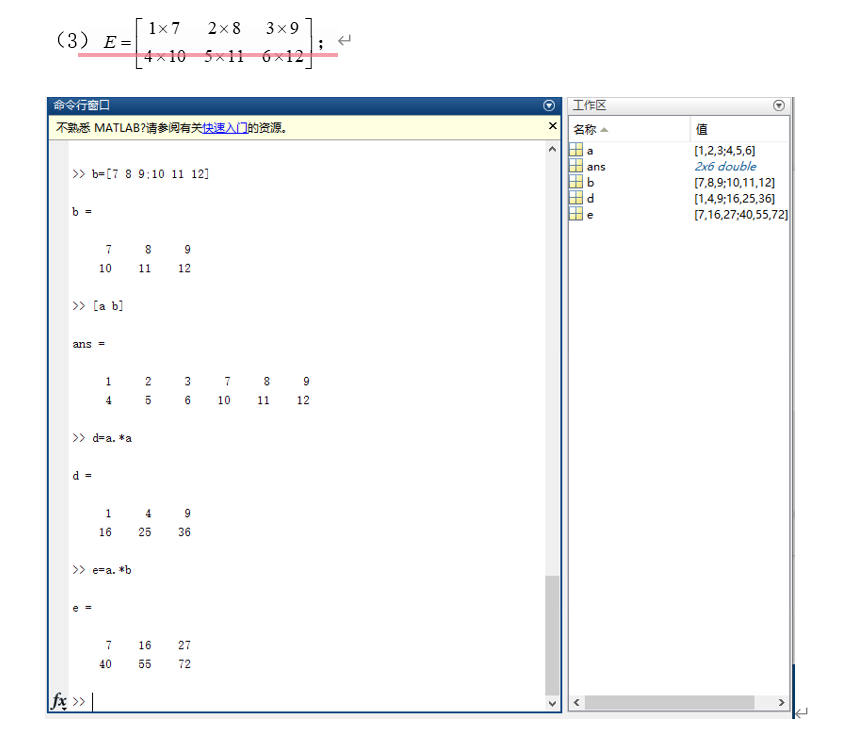
Task: Click the 命令行窗口 title bar text
Action: 82,105
